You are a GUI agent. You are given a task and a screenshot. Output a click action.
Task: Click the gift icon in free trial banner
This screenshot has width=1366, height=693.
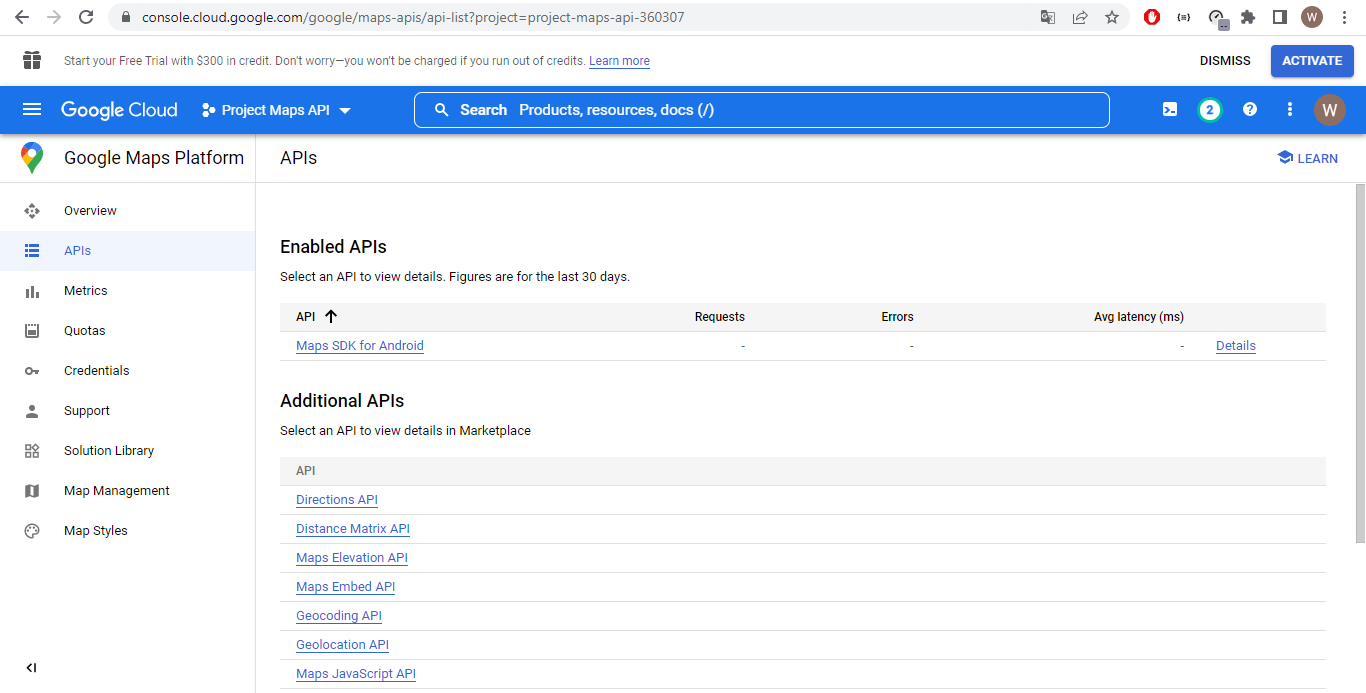click(x=32, y=61)
